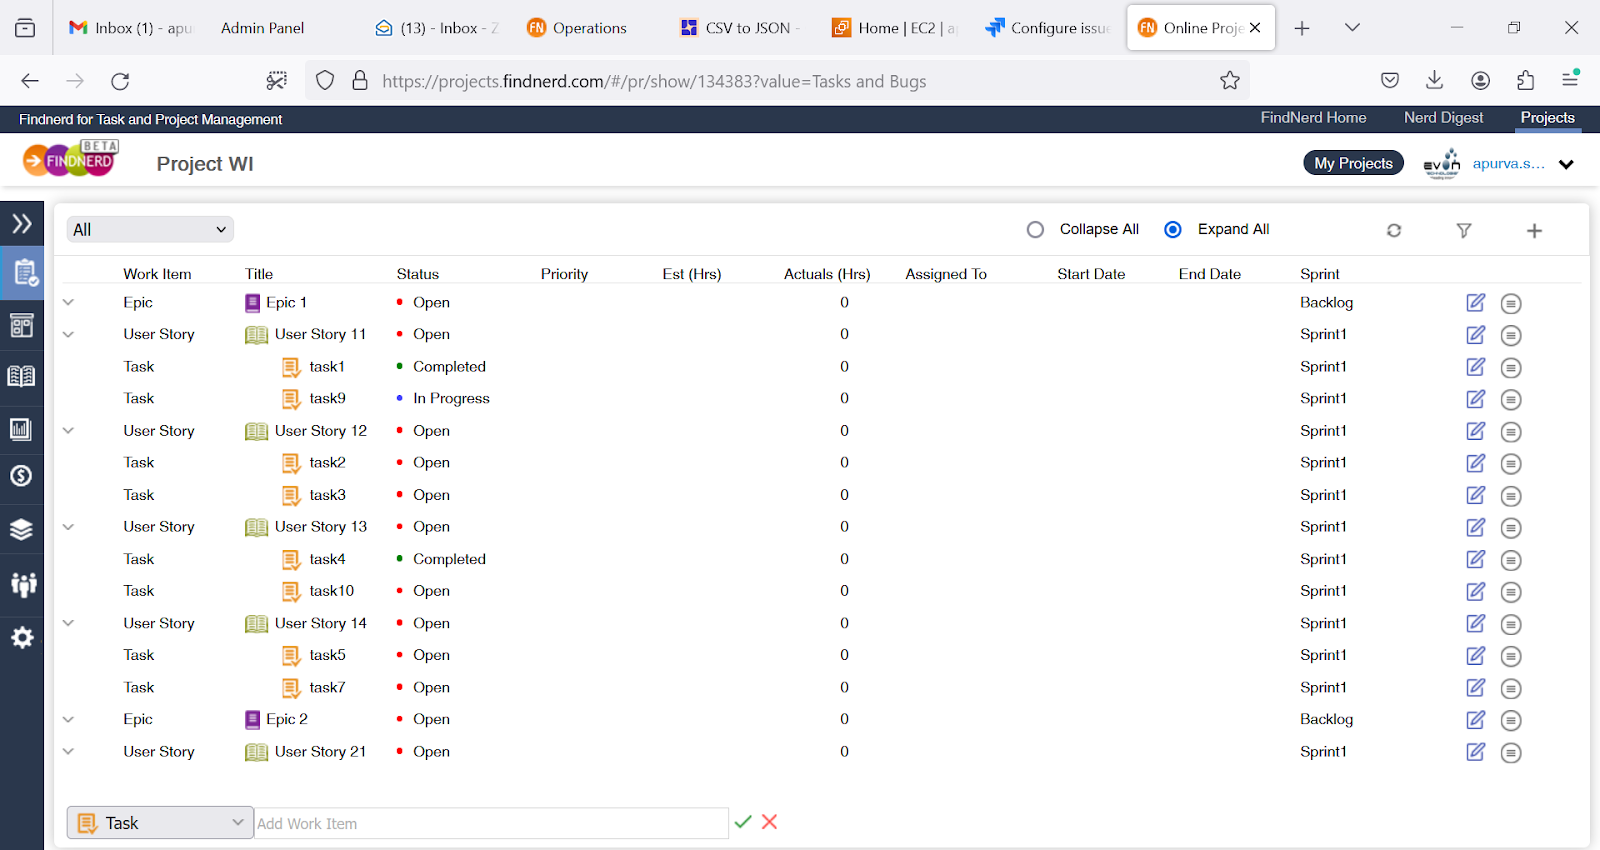Open the settings gear sidebar icon
The height and width of the screenshot is (850, 1600).
tap(22, 638)
